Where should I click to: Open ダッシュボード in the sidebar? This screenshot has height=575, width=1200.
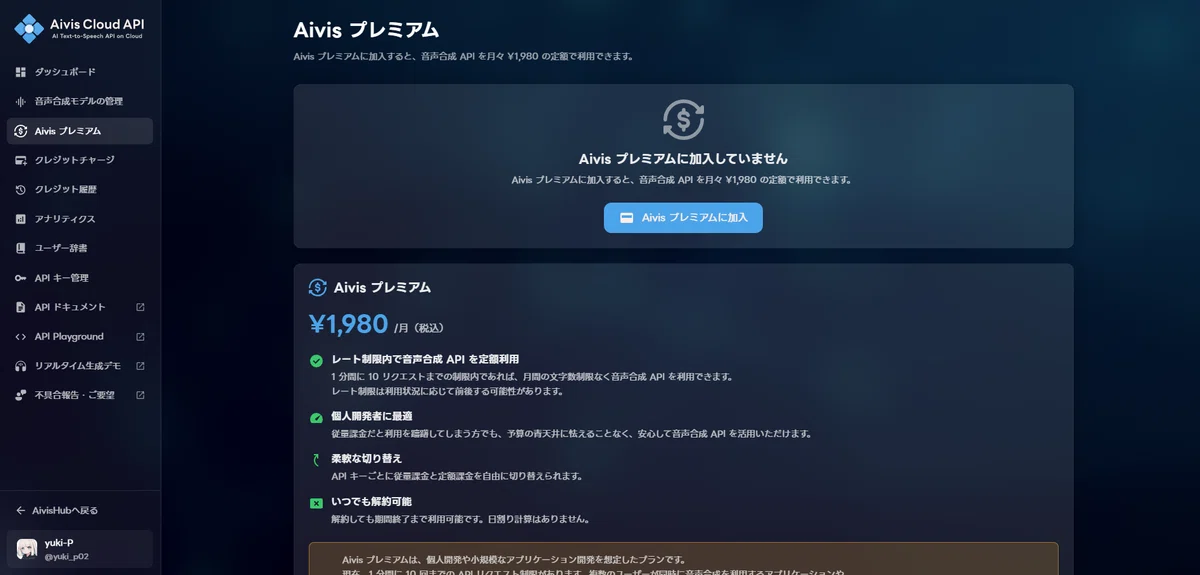pyautogui.click(x=80, y=72)
